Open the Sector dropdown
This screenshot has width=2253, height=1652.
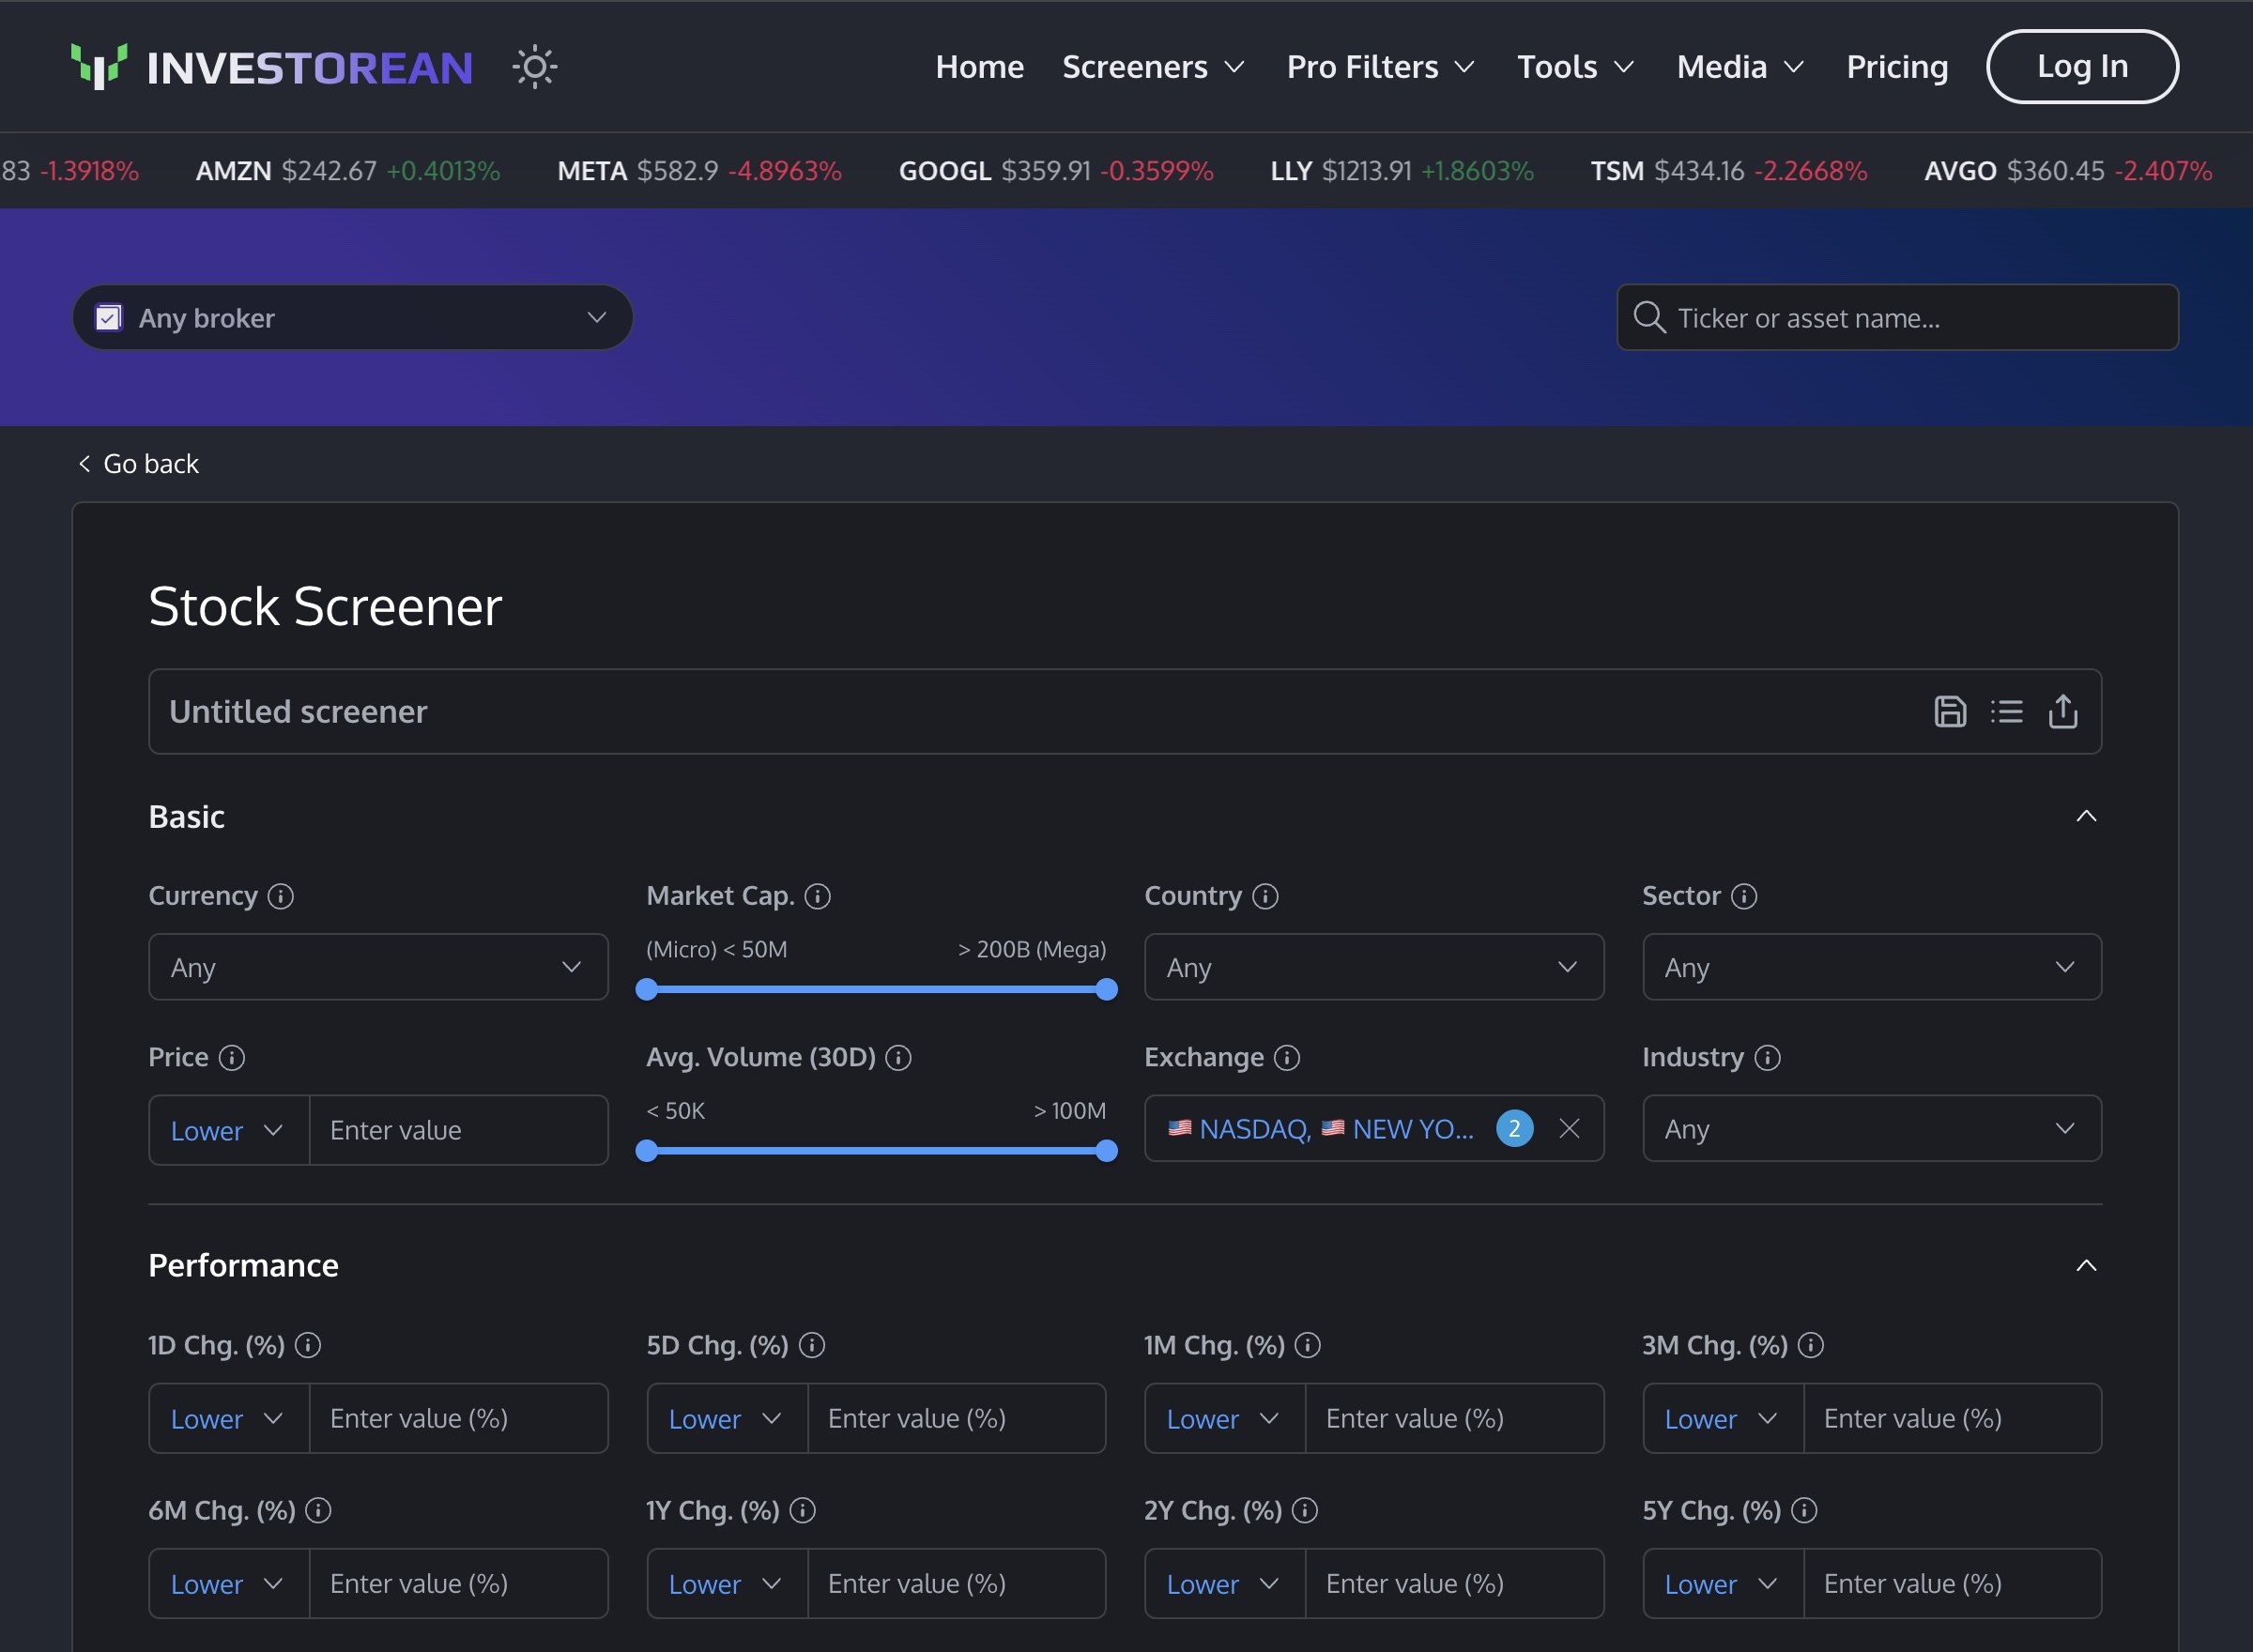click(x=1872, y=967)
